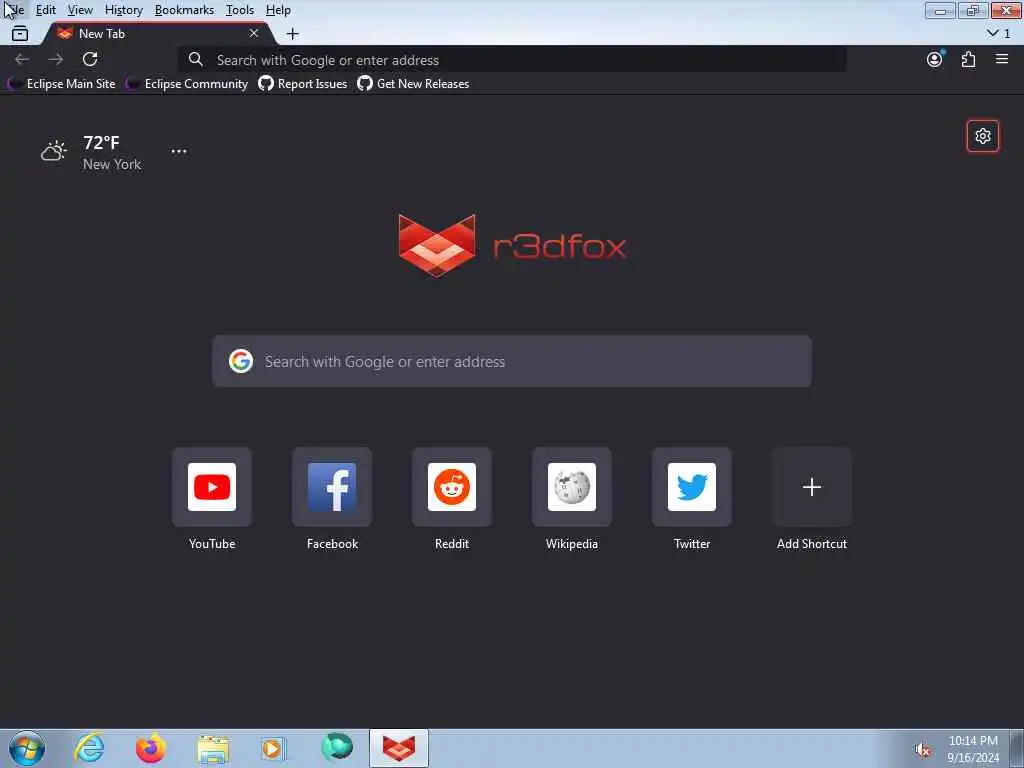Open Windows Media Player on taskbar
This screenshot has width=1024, height=768.
[x=273, y=748]
